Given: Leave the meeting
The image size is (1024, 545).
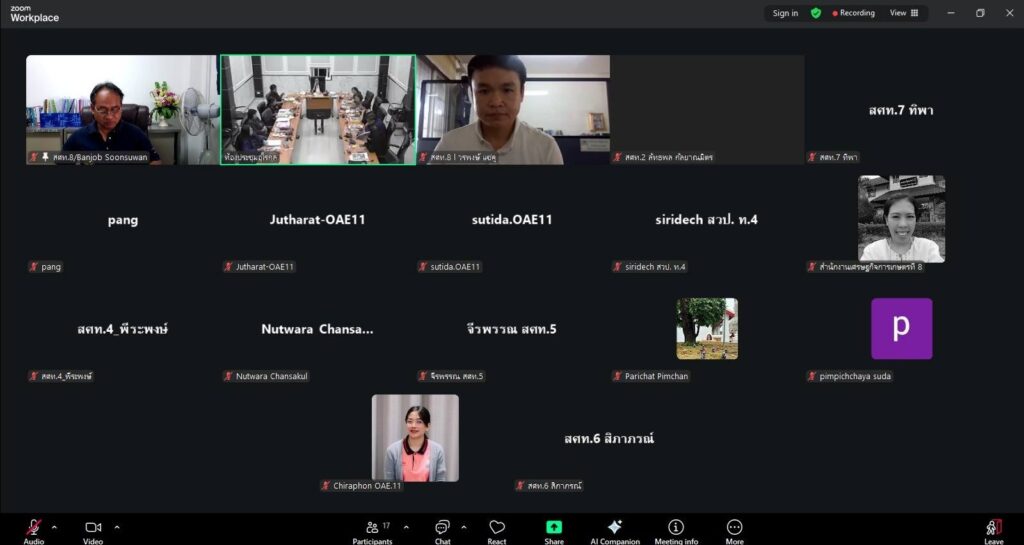Looking at the screenshot, I should tap(993, 529).
